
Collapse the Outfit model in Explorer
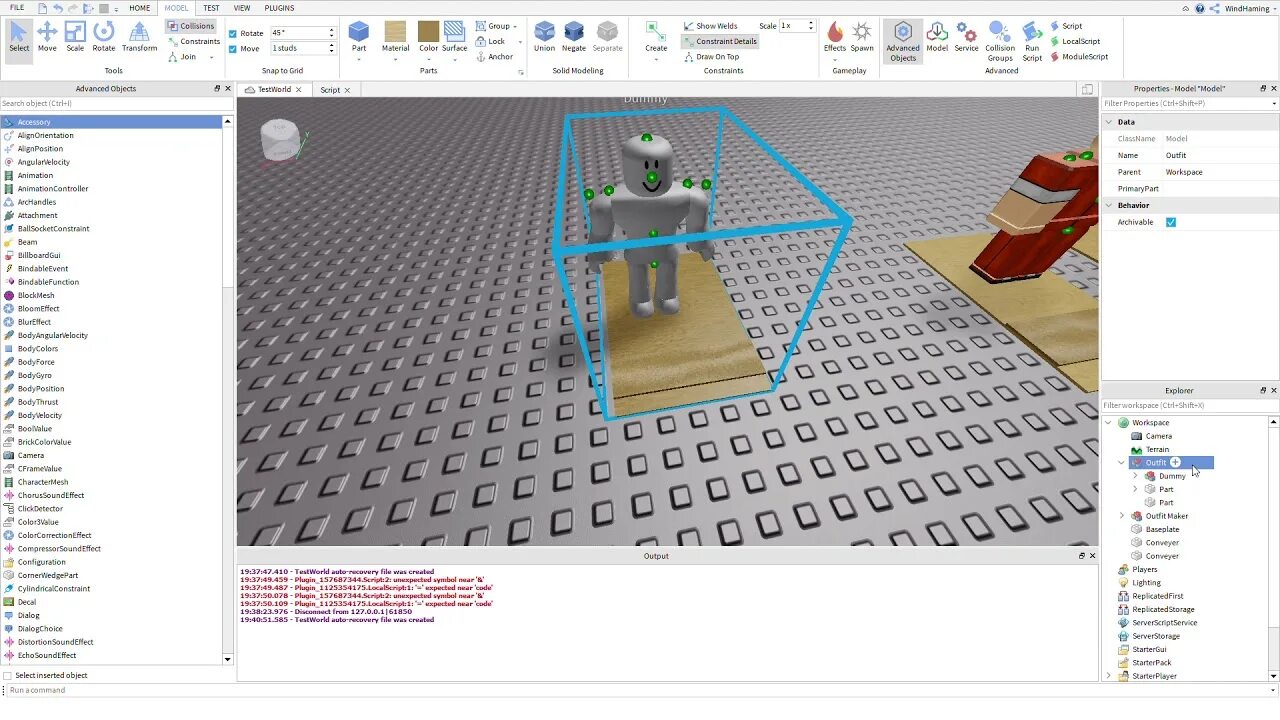(x=1121, y=462)
